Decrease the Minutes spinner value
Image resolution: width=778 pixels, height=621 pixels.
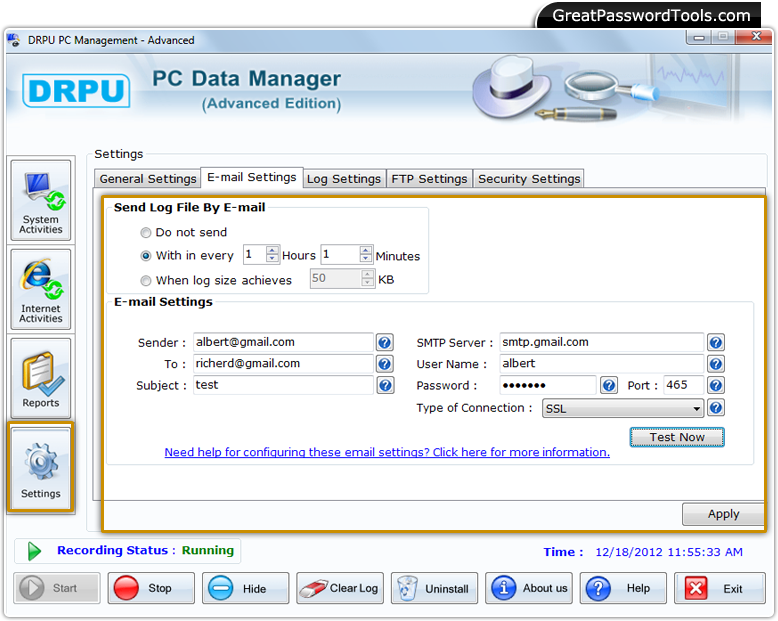[x=366, y=258]
